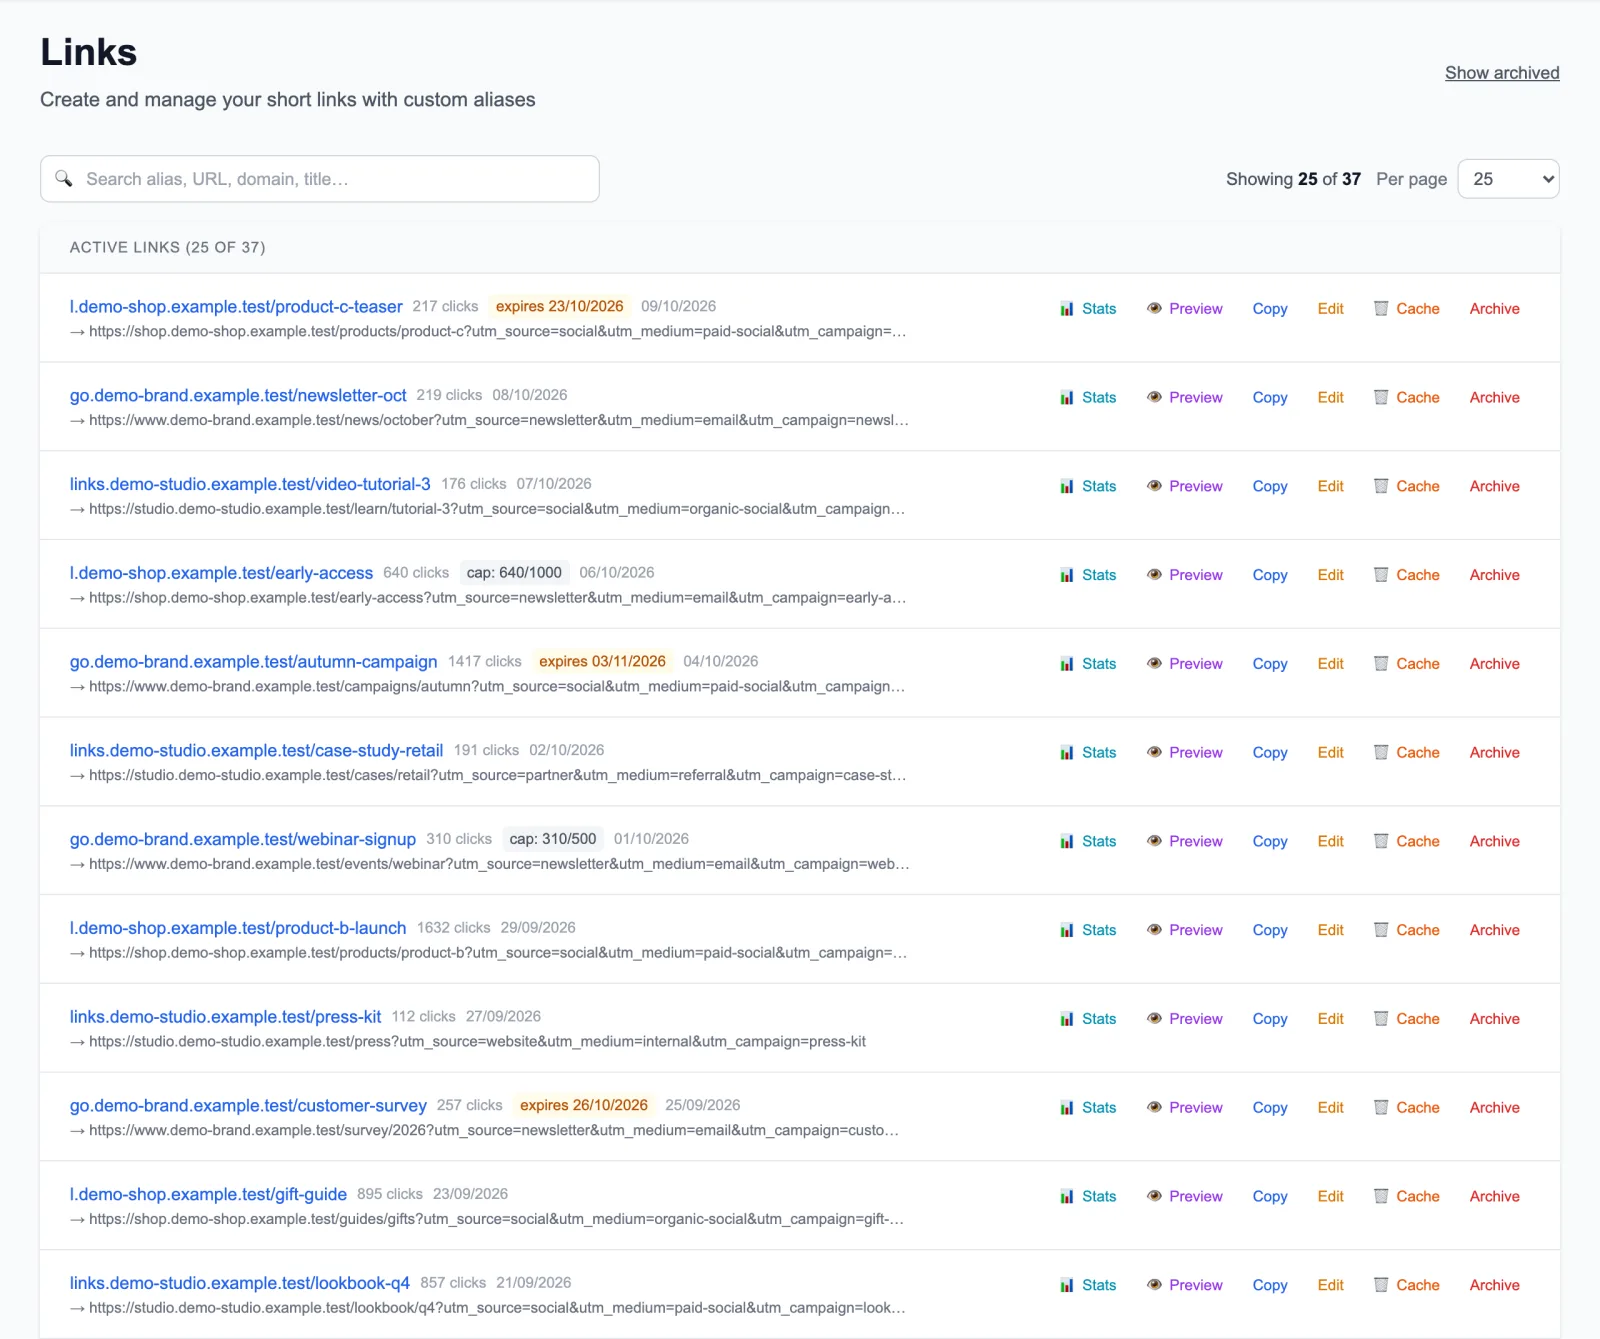Image resolution: width=1600 pixels, height=1339 pixels.
Task: Clear Cache for early-access
Action: click(x=1406, y=575)
